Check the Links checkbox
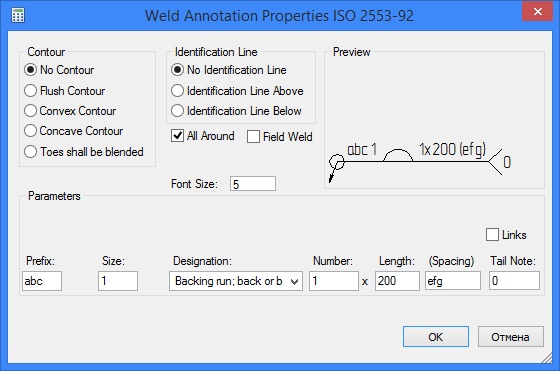This screenshot has width=560, height=371. pyautogui.click(x=492, y=235)
